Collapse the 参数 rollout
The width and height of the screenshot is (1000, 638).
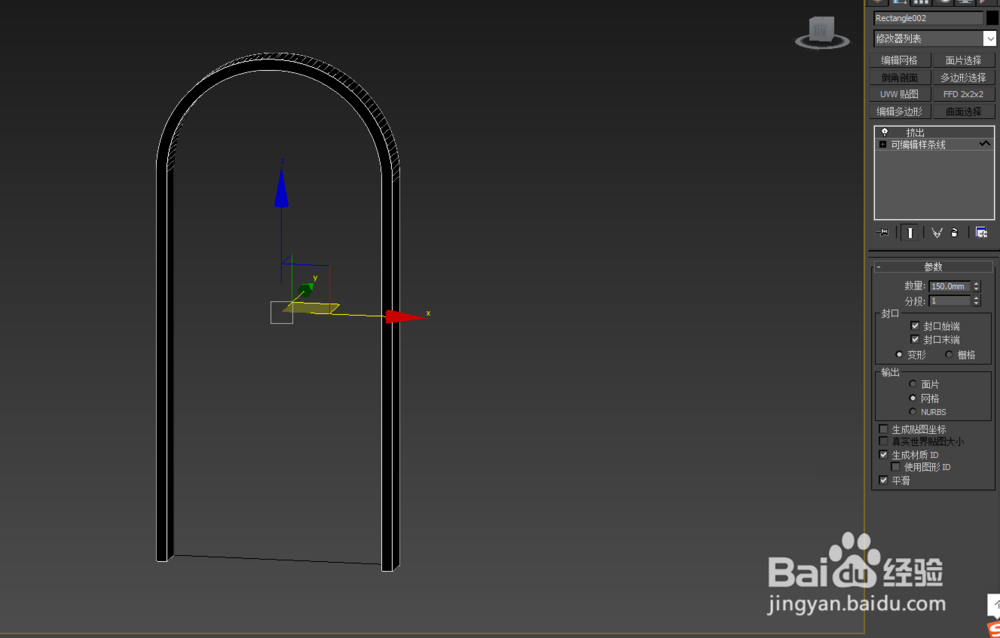(933, 267)
